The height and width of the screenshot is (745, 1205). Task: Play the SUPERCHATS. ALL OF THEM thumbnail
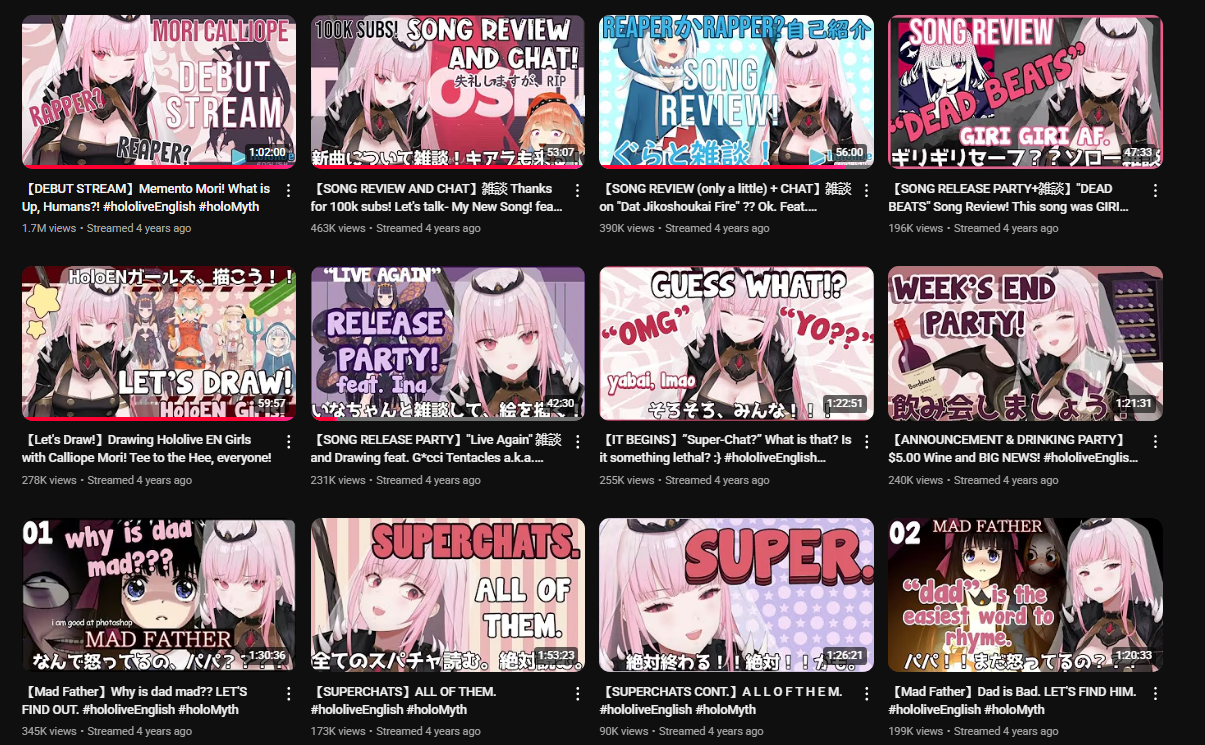click(448, 595)
